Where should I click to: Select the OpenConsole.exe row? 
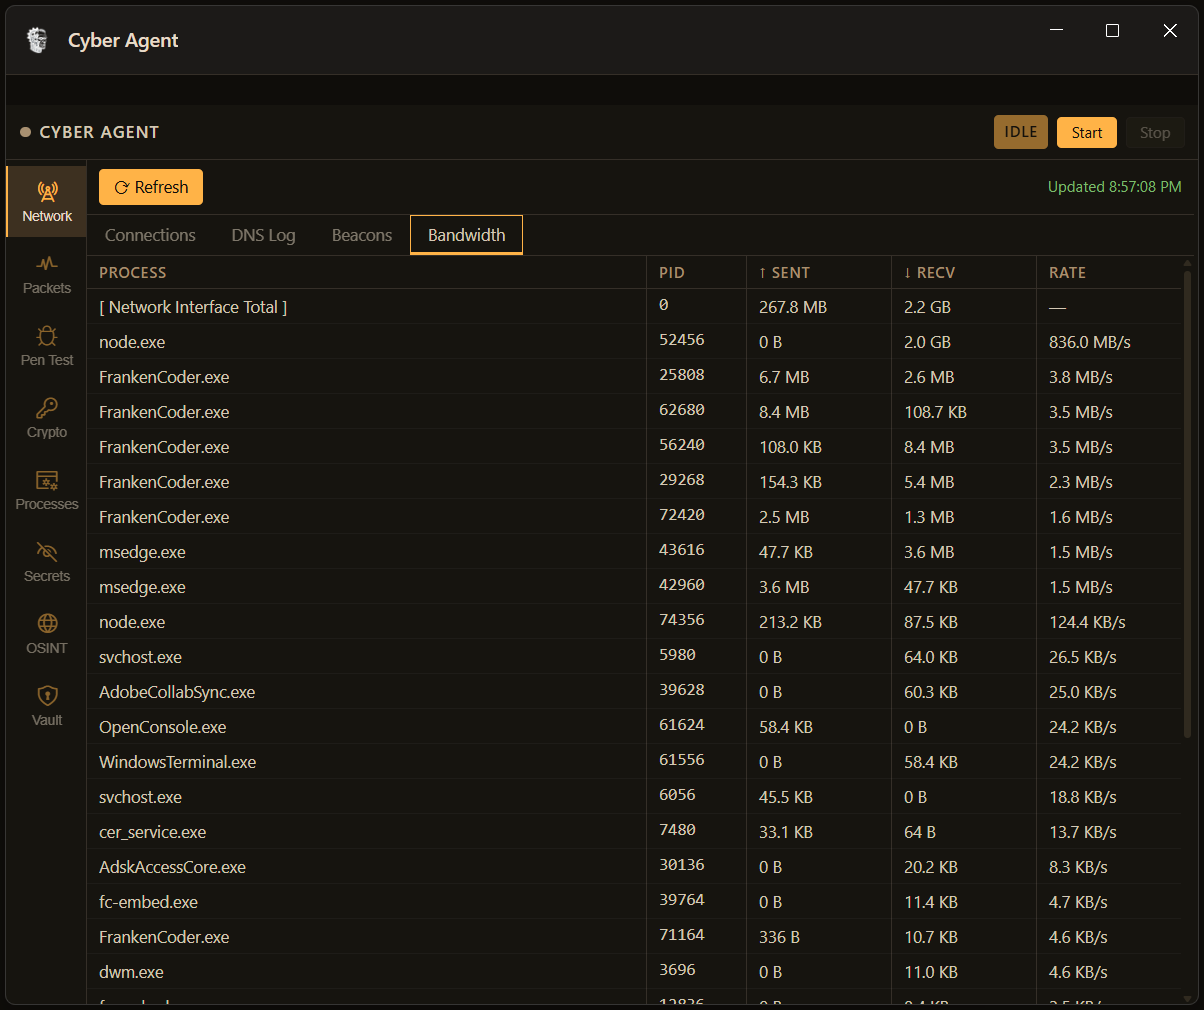(x=634, y=727)
